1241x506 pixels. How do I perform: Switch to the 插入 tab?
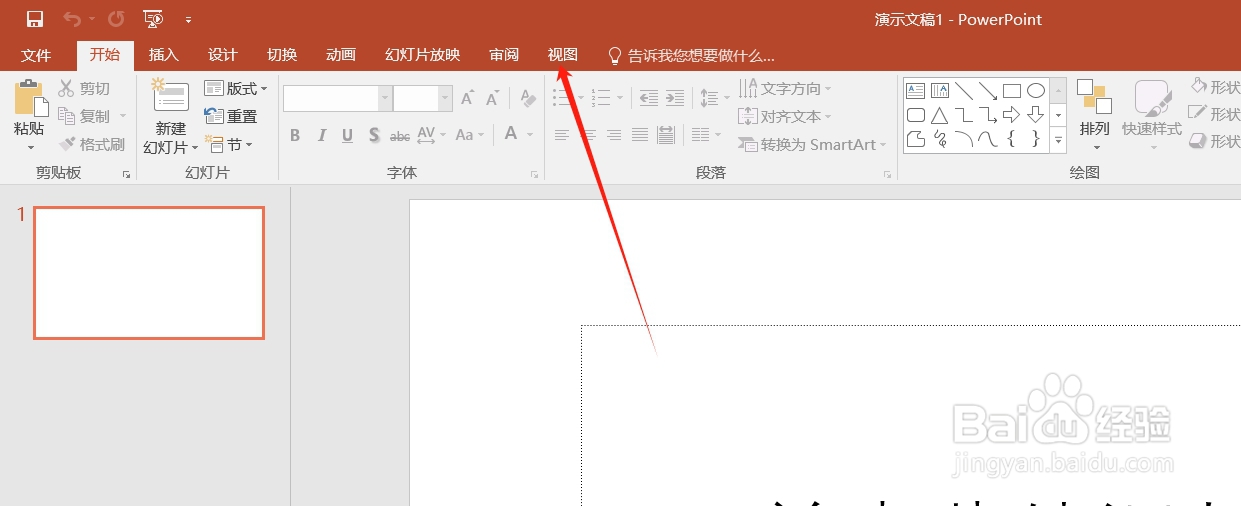(164, 55)
